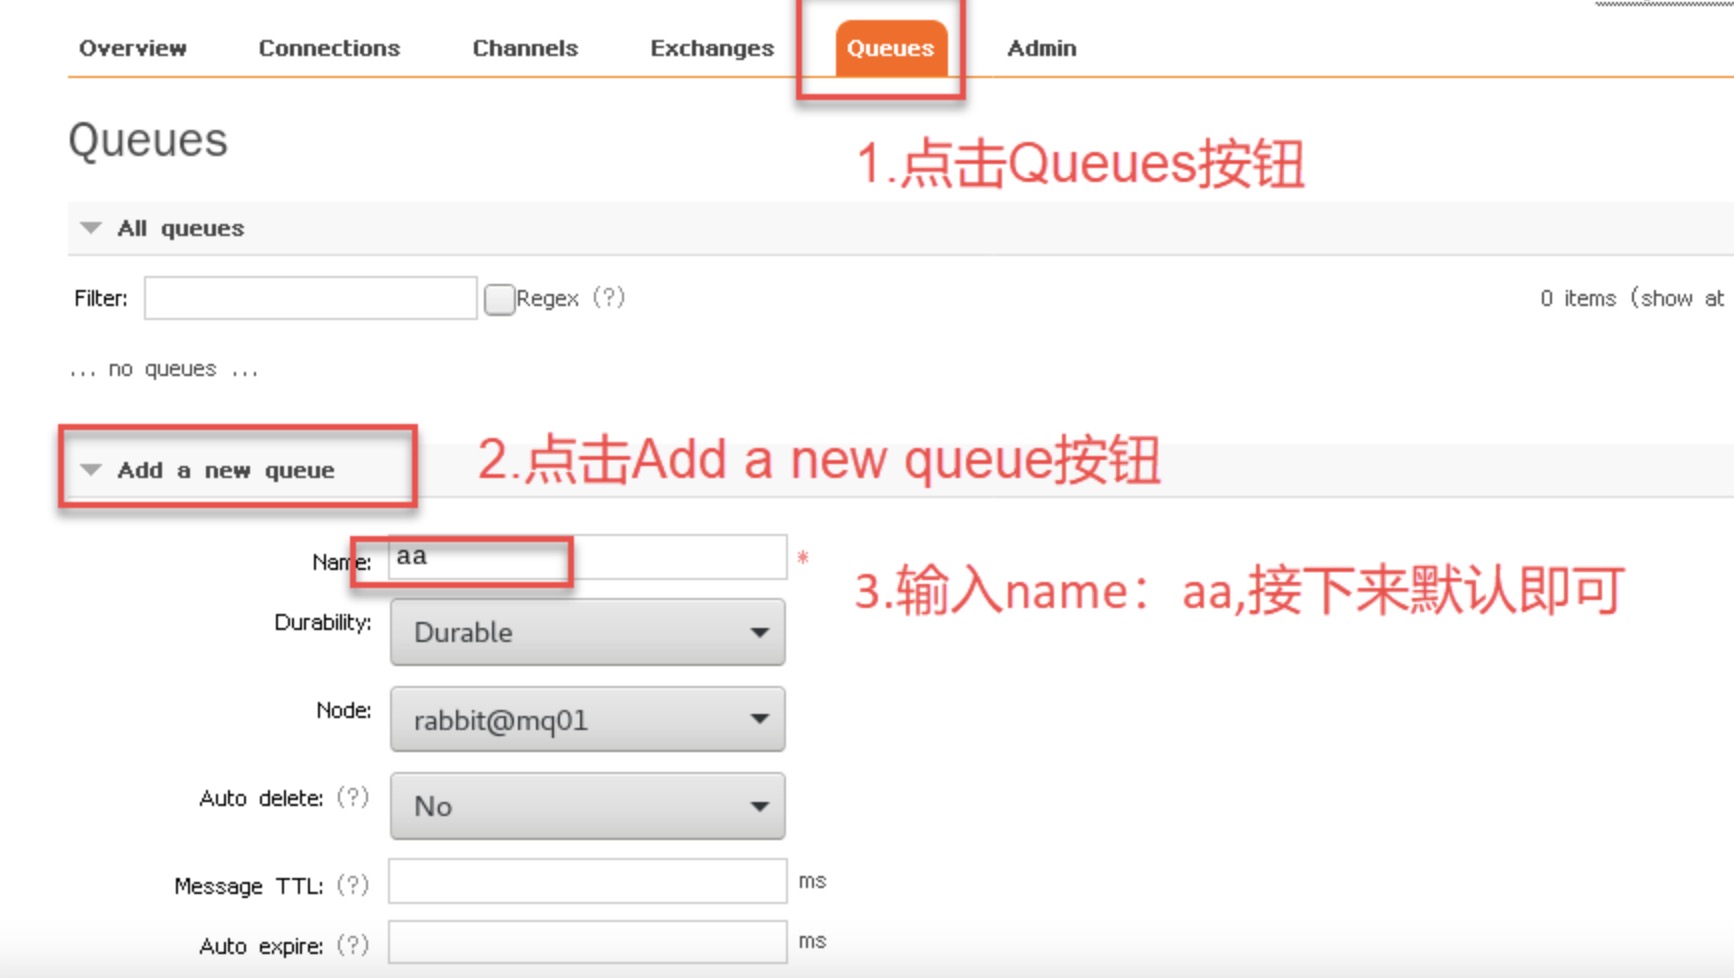Enable the Regex checkbox

(498, 298)
